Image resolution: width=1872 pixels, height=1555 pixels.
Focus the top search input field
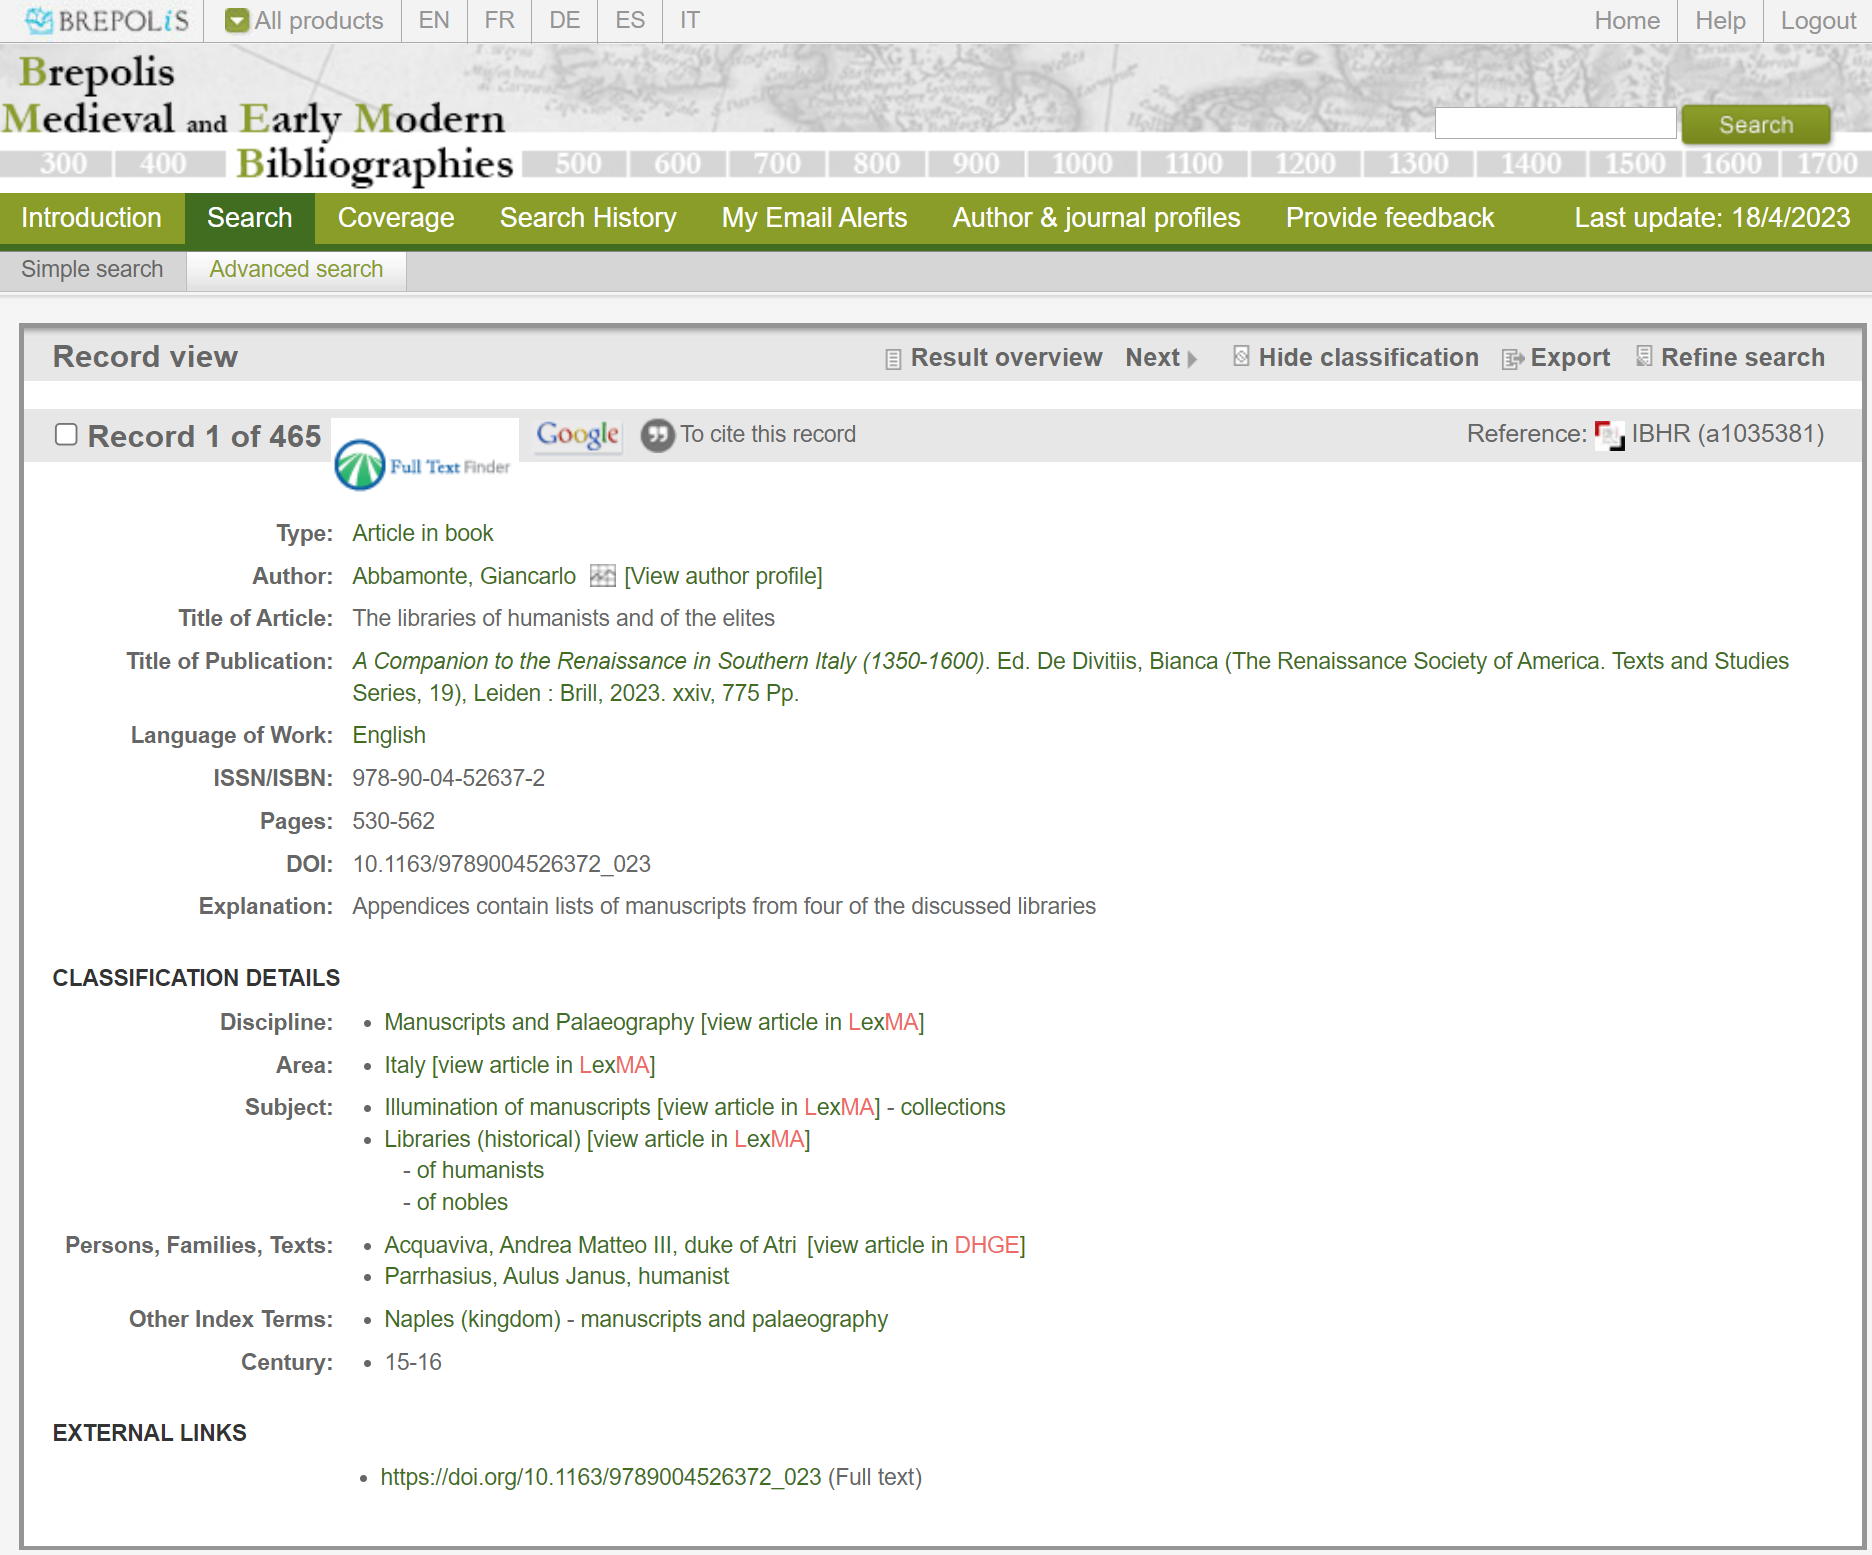pos(1555,124)
